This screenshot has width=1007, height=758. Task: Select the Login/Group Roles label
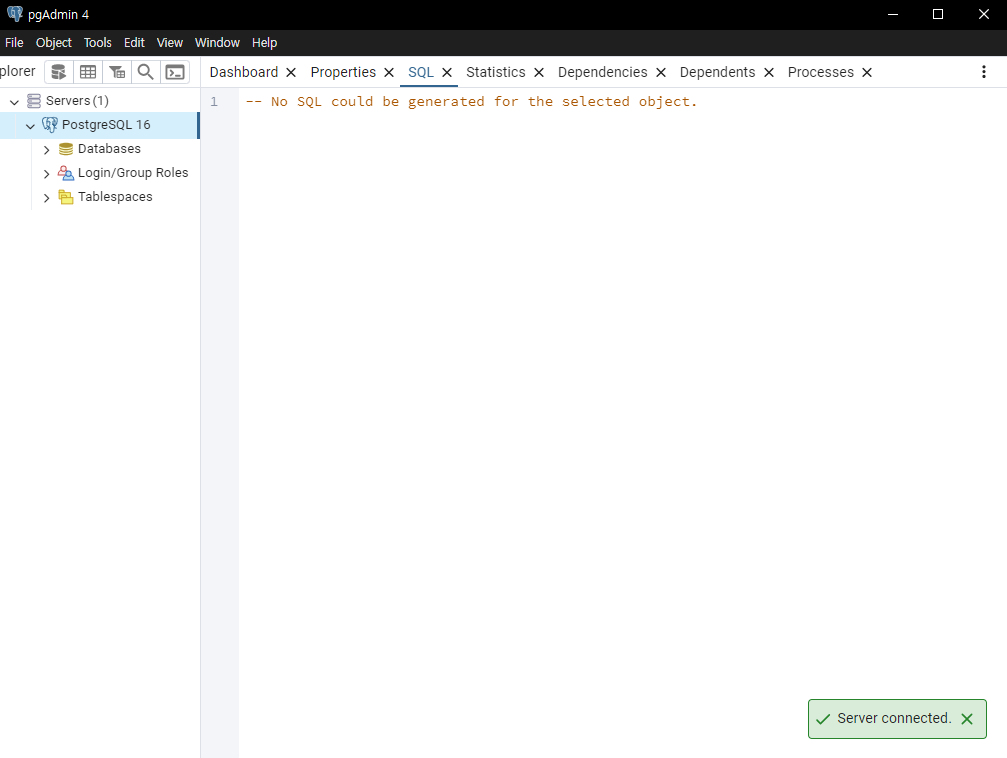tap(133, 173)
